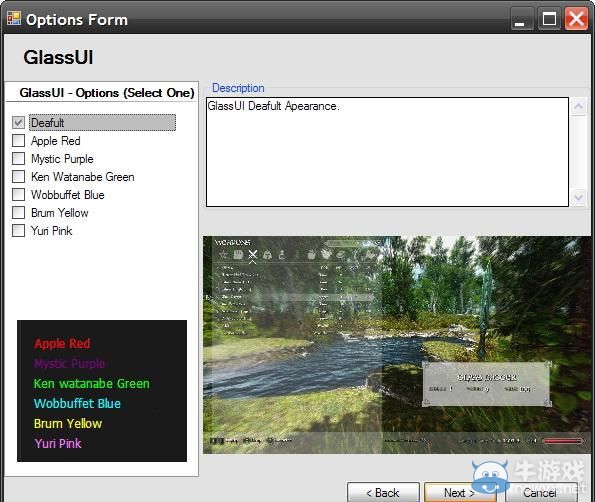Click the Options Form title bar icon
The width and height of the screenshot is (595, 502).
pos(14,18)
